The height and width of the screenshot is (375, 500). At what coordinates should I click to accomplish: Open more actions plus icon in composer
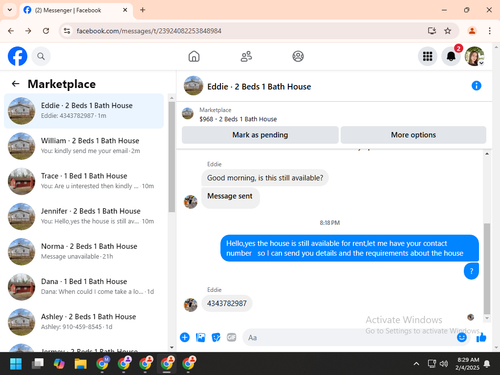point(185,337)
